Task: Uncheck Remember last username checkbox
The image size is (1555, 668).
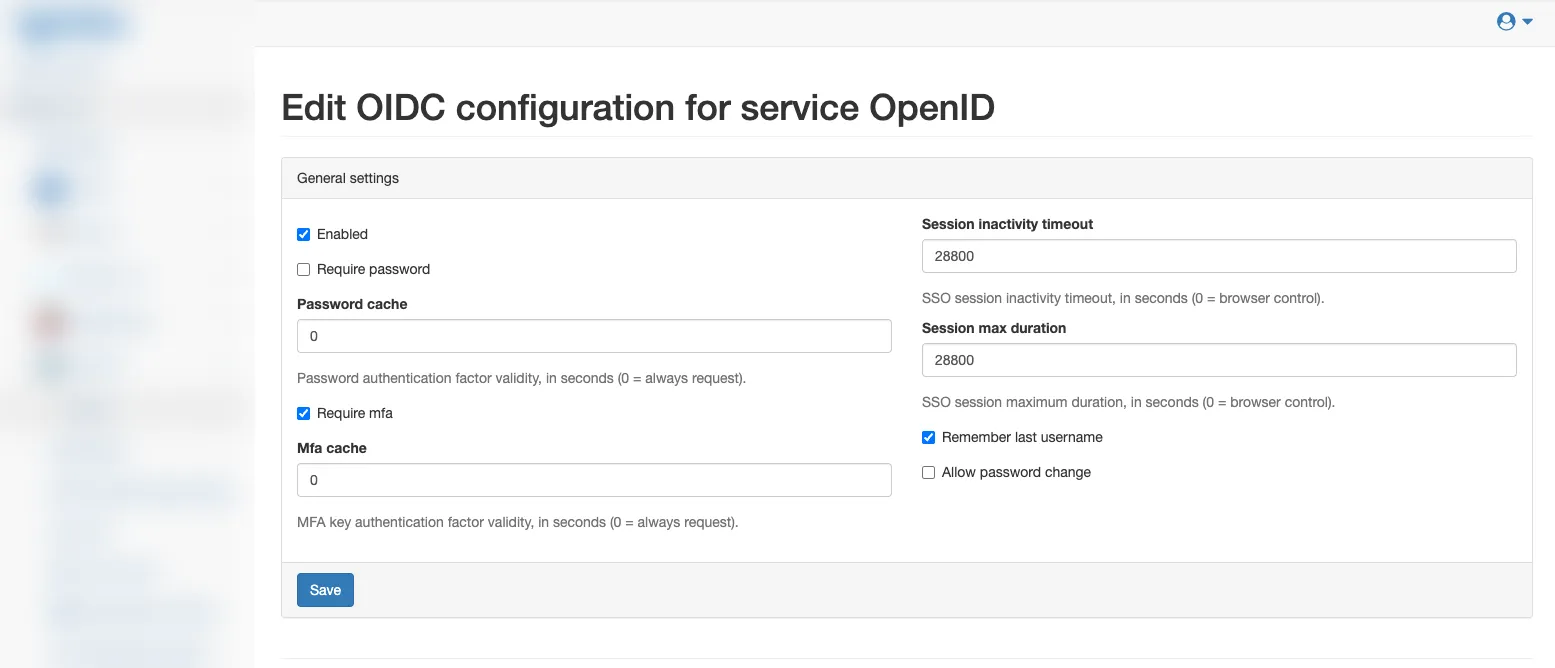Action: (x=929, y=437)
